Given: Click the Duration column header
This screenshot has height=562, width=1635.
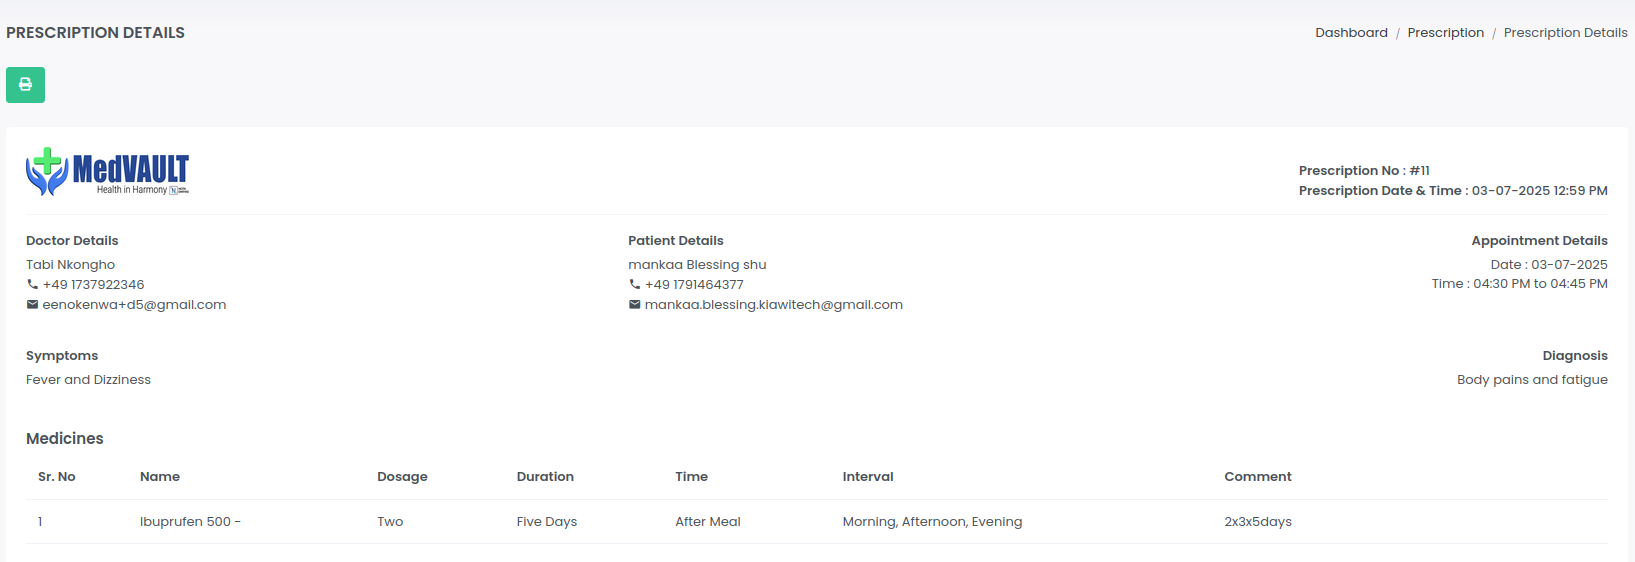Looking at the screenshot, I should point(545,477).
